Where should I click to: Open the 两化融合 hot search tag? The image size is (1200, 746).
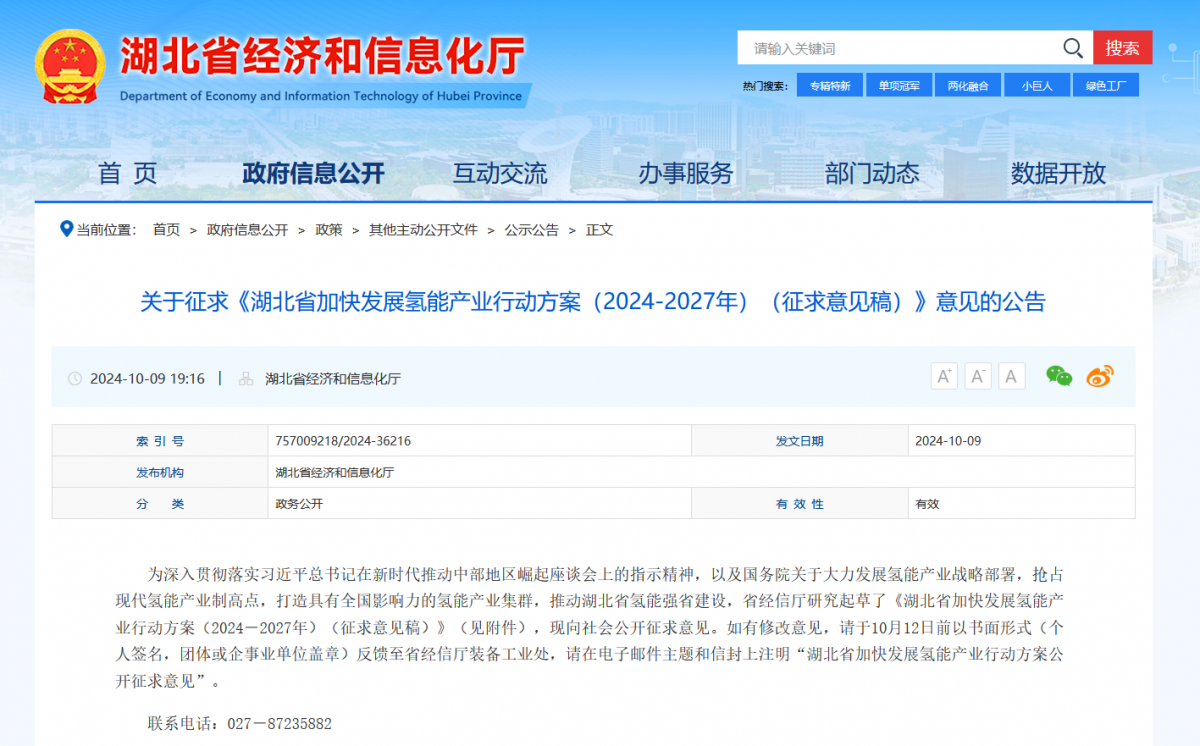(x=968, y=86)
